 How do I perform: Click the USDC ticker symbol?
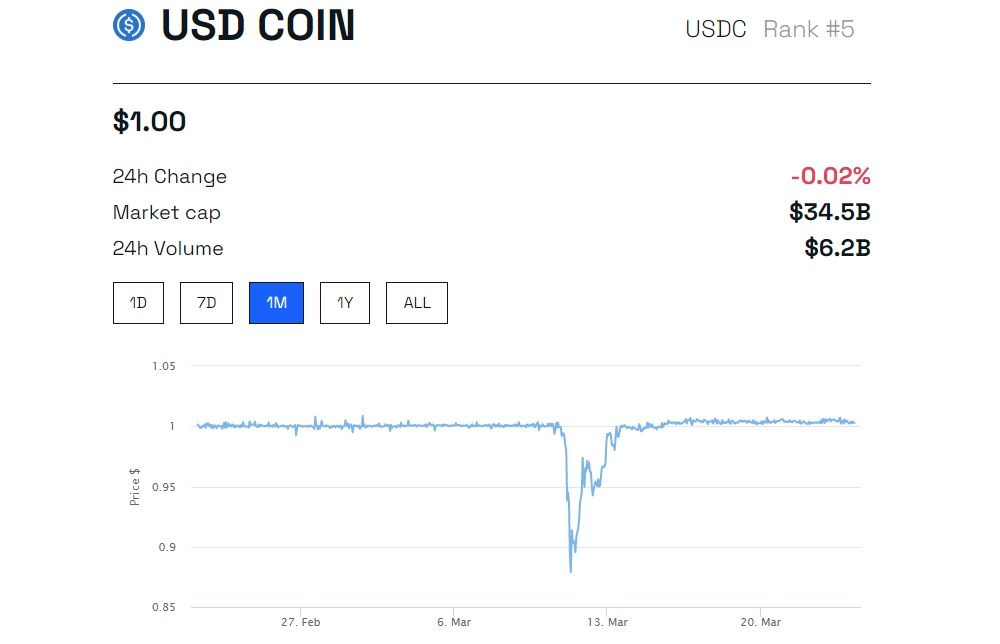coord(715,29)
